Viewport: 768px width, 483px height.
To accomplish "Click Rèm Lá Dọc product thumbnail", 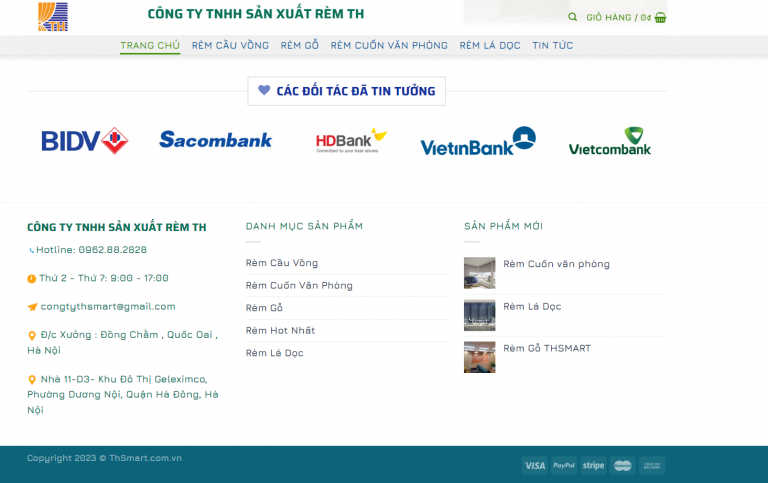I will [480, 315].
